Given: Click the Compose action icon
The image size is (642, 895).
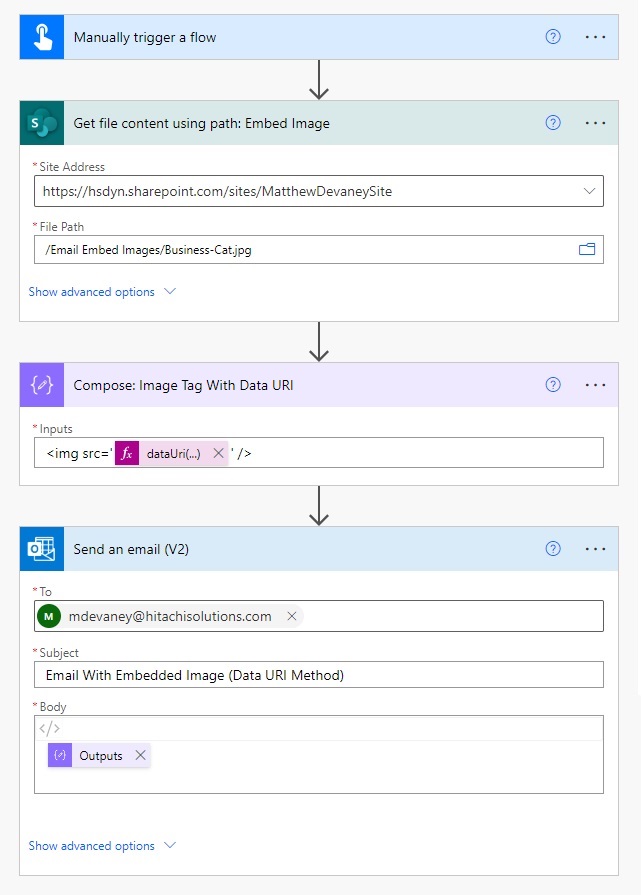Looking at the screenshot, I should click(41, 384).
